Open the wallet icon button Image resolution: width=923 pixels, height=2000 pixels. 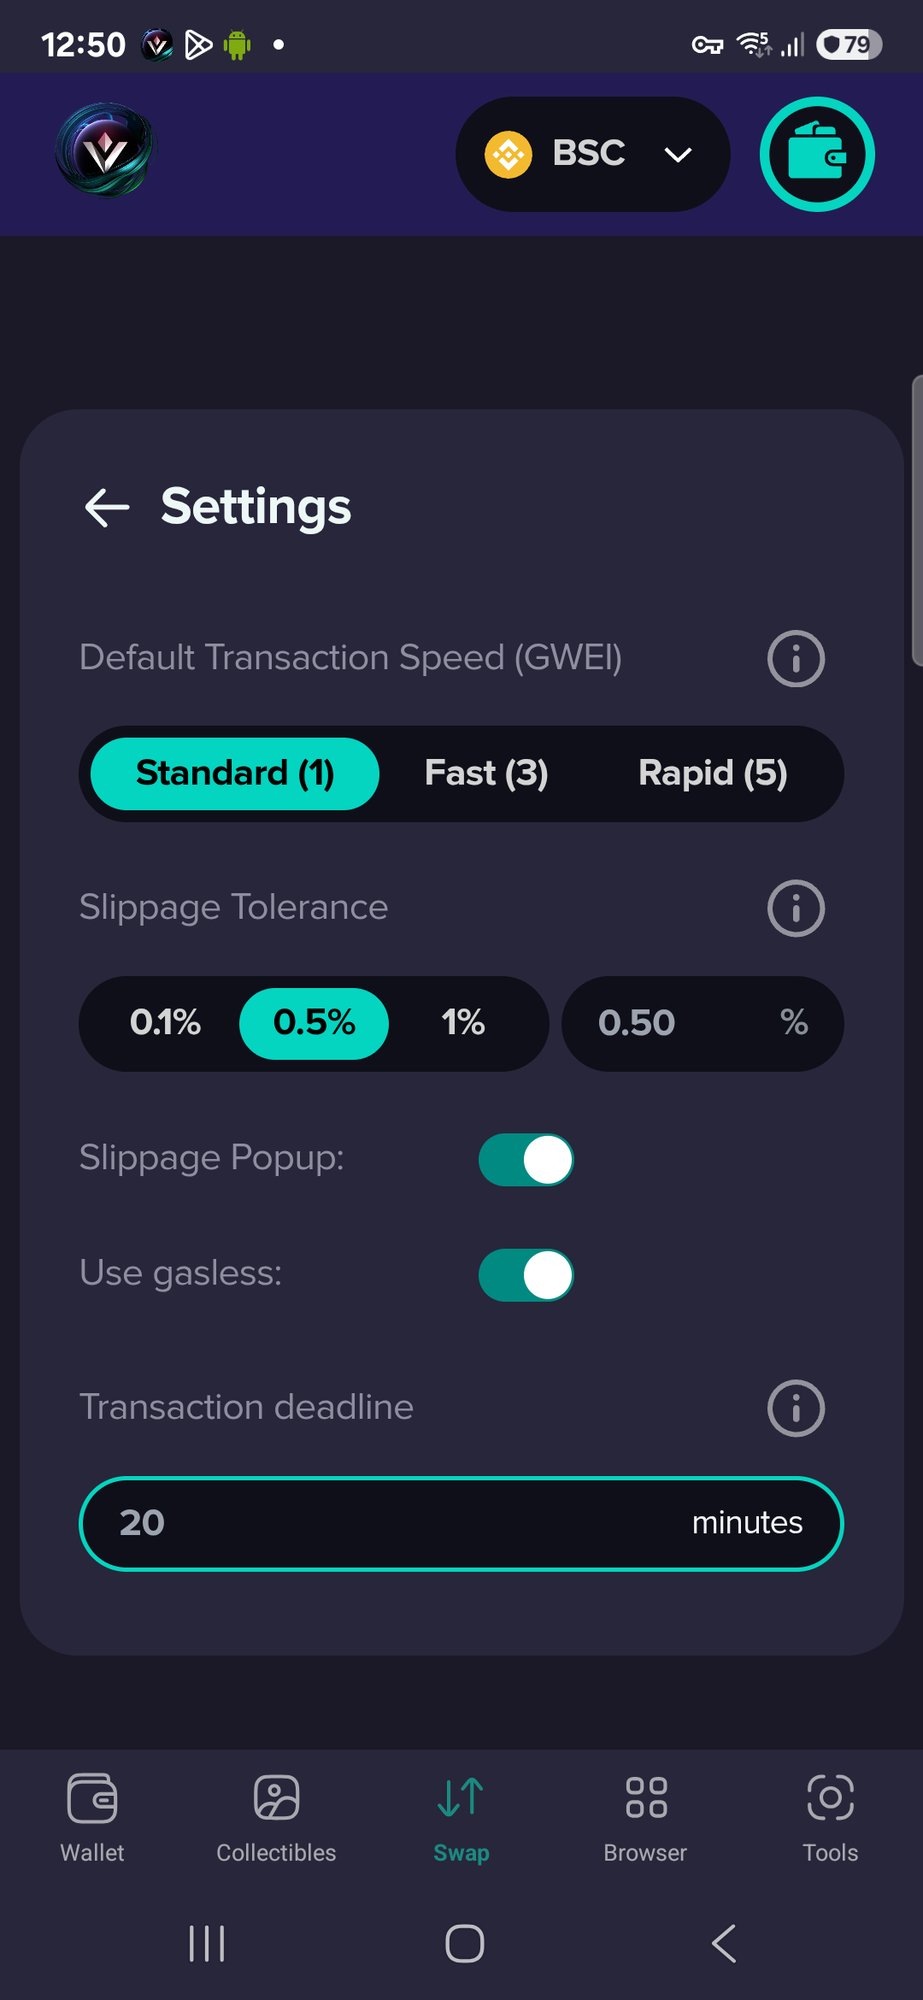(817, 154)
